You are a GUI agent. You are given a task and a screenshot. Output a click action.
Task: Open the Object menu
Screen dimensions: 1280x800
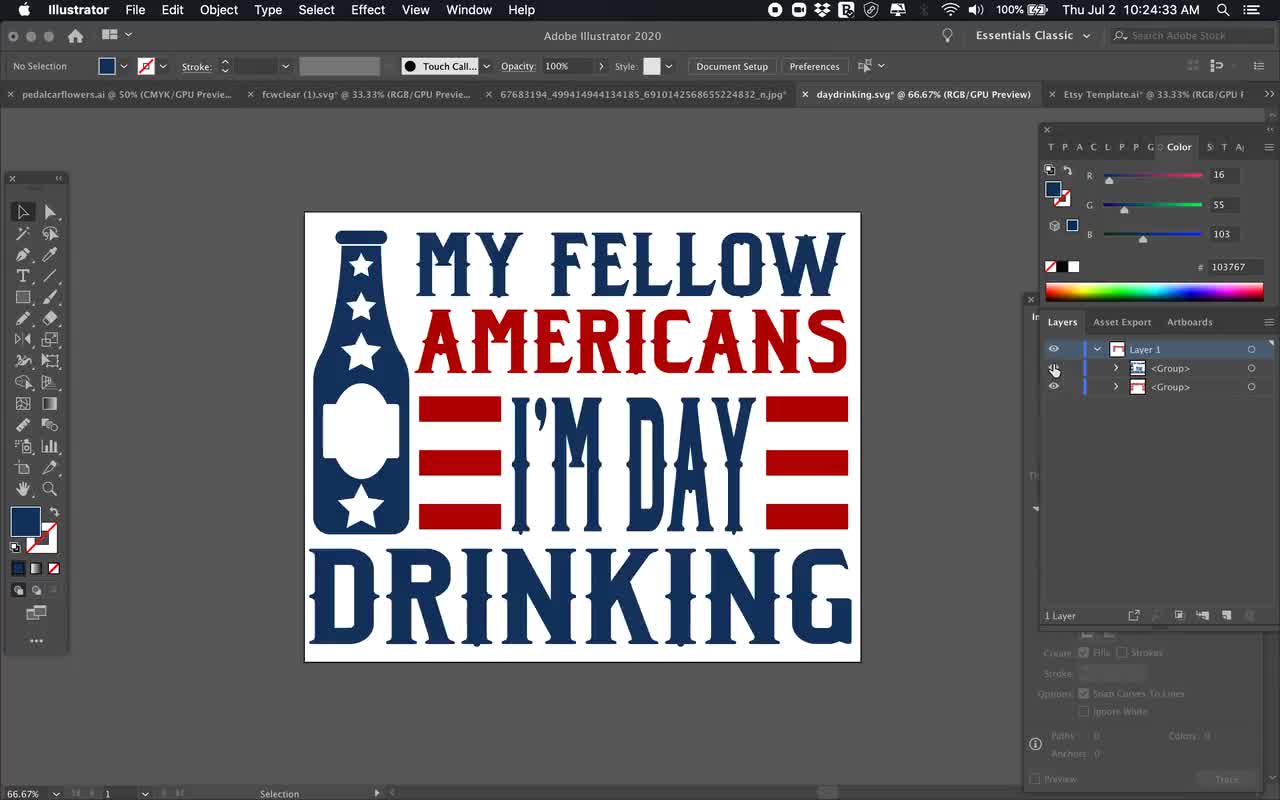click(218, 10)
